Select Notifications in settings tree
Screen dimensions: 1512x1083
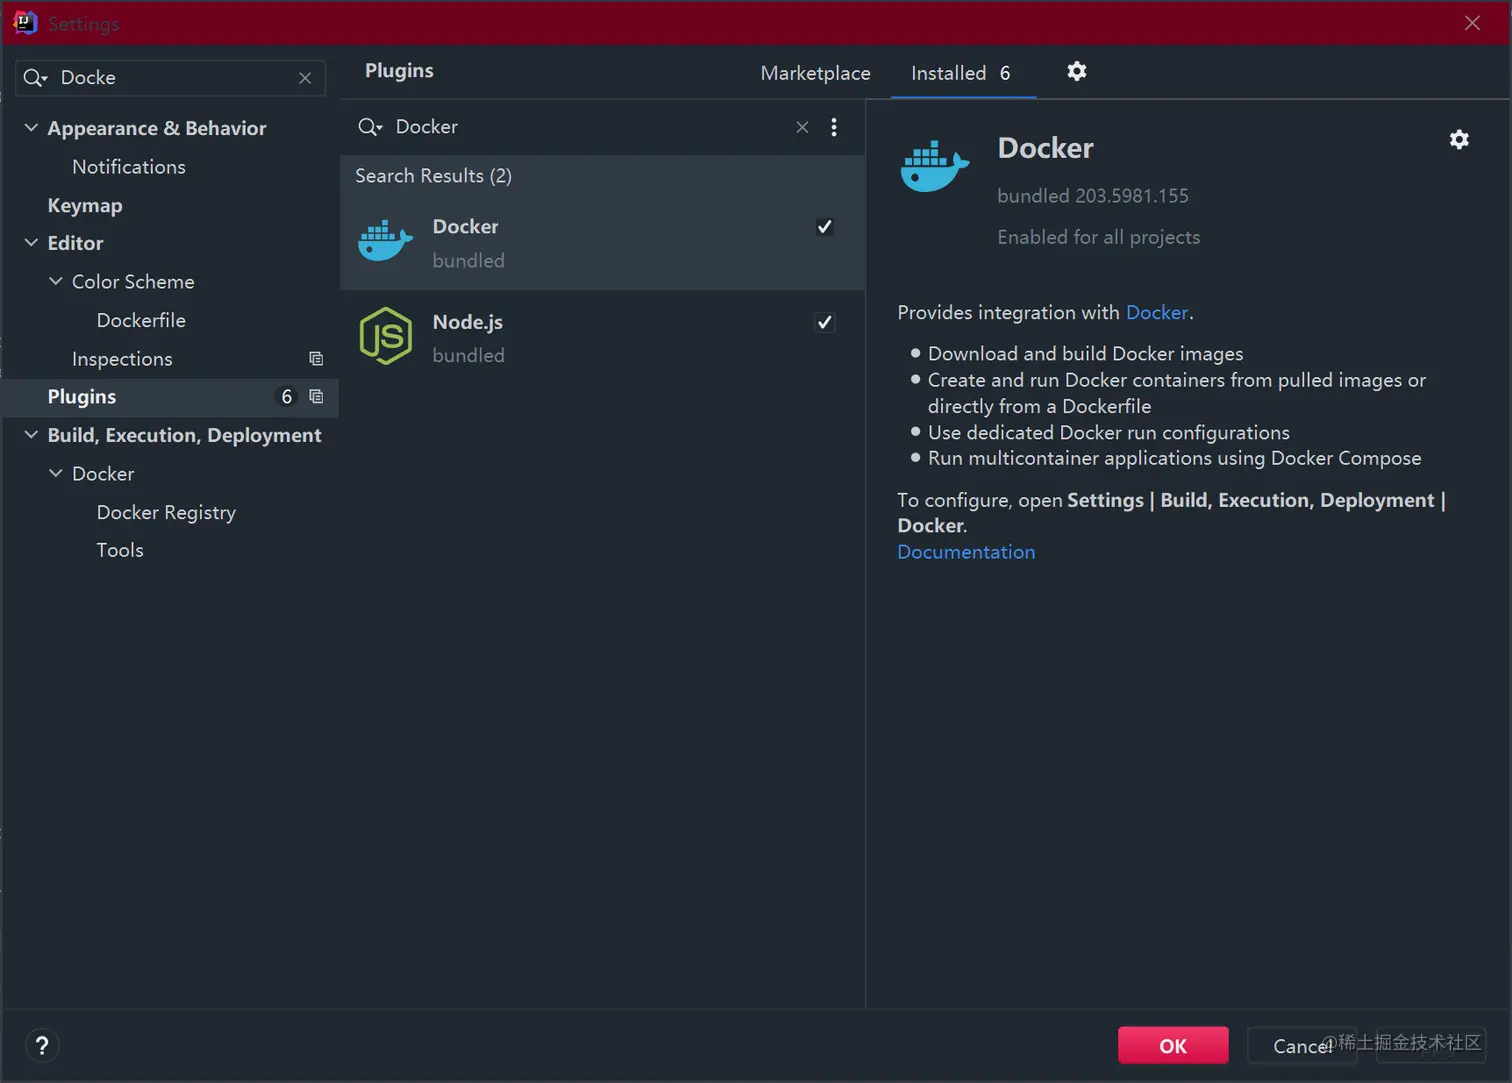pyautogui.click(x=129, y=166)
